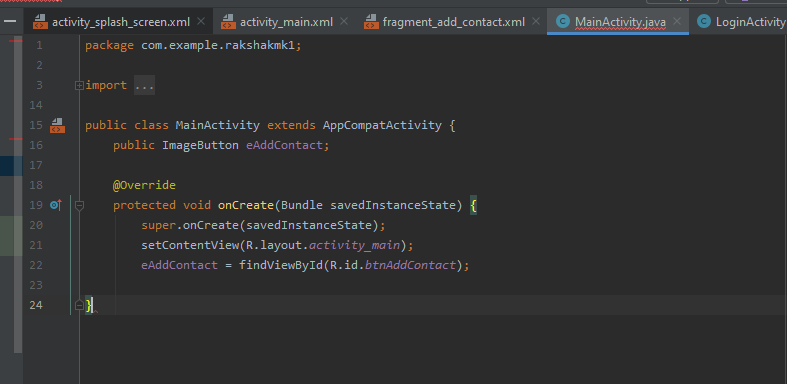
Task: Click Java class icon on MainActivity tab
Action: tap(563, 22)
